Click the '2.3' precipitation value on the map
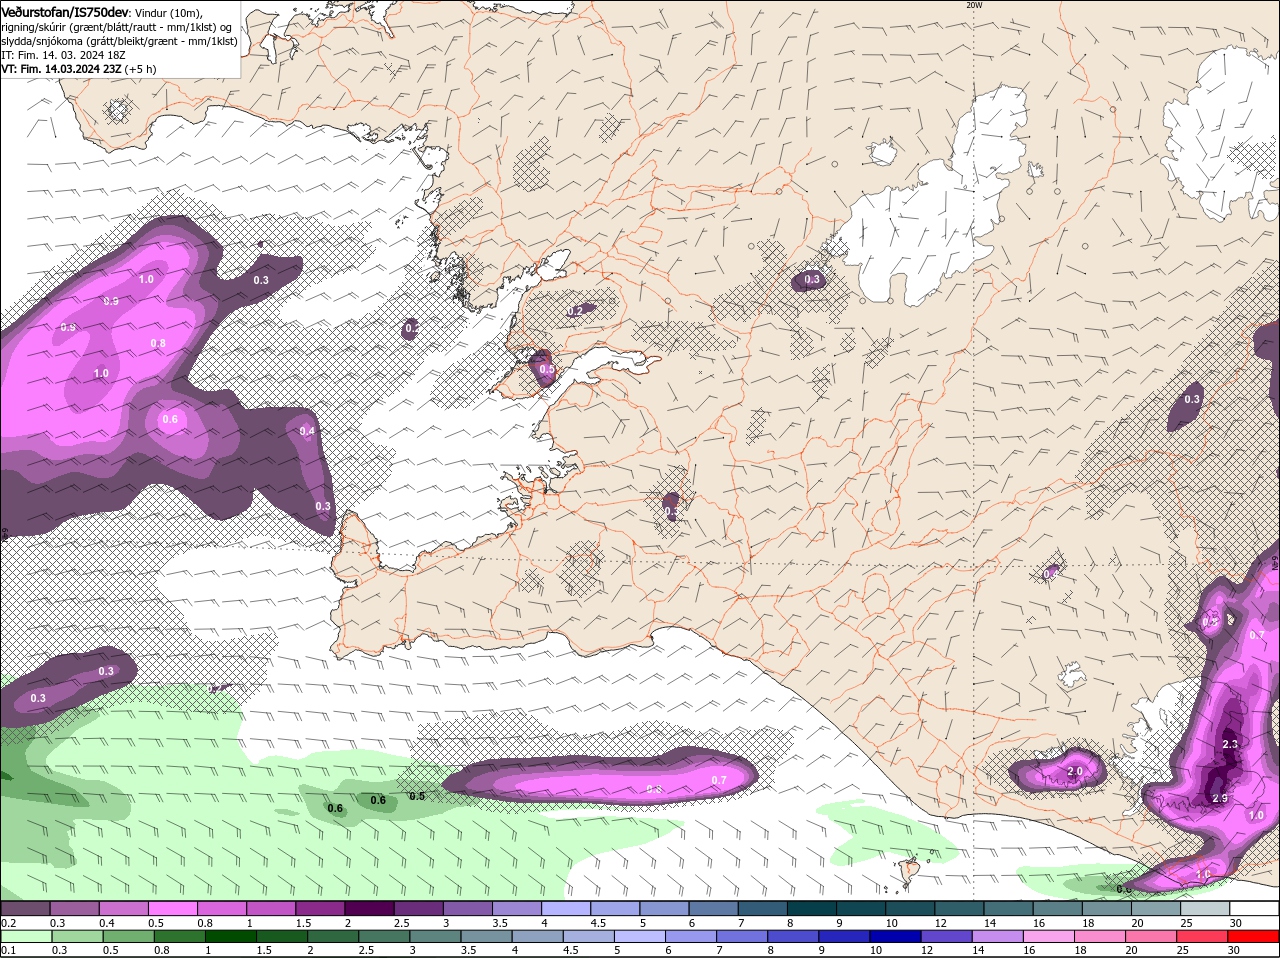The image size is (1280, 958). click(x=1230, y=744)
